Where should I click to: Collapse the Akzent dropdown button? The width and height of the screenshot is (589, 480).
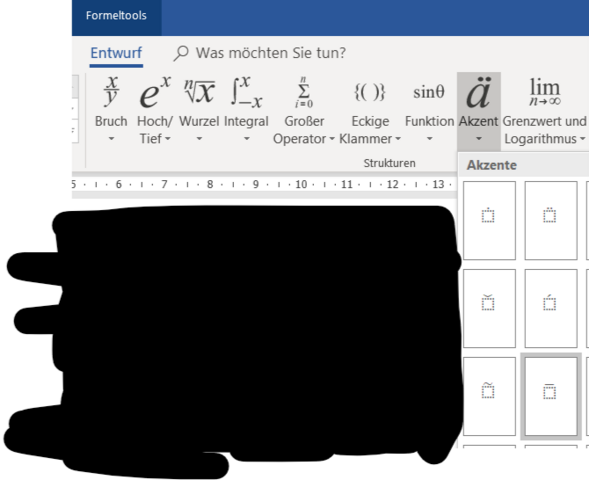(479, 109)
